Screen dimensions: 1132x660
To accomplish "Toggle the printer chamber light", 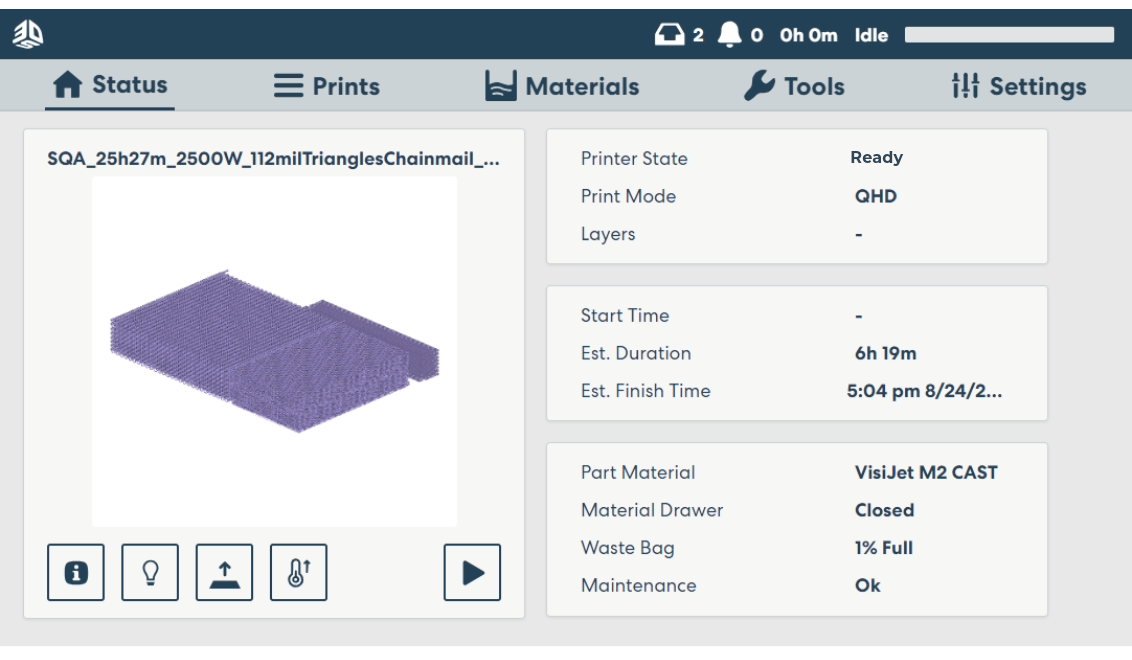I will pyautogui.click(x=150, y=572).
